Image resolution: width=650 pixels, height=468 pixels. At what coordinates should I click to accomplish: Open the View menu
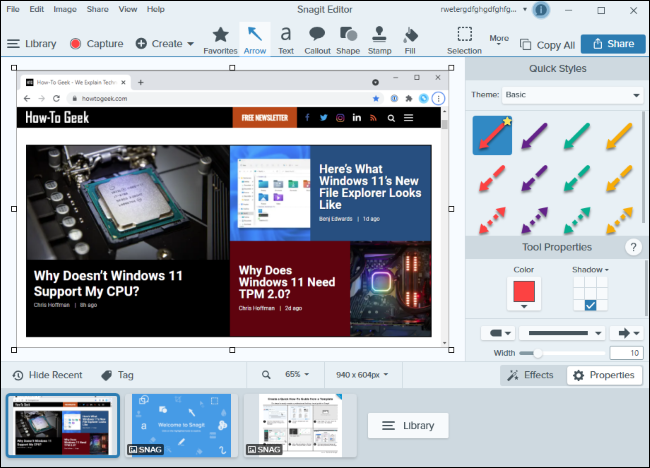pos(128,9)
